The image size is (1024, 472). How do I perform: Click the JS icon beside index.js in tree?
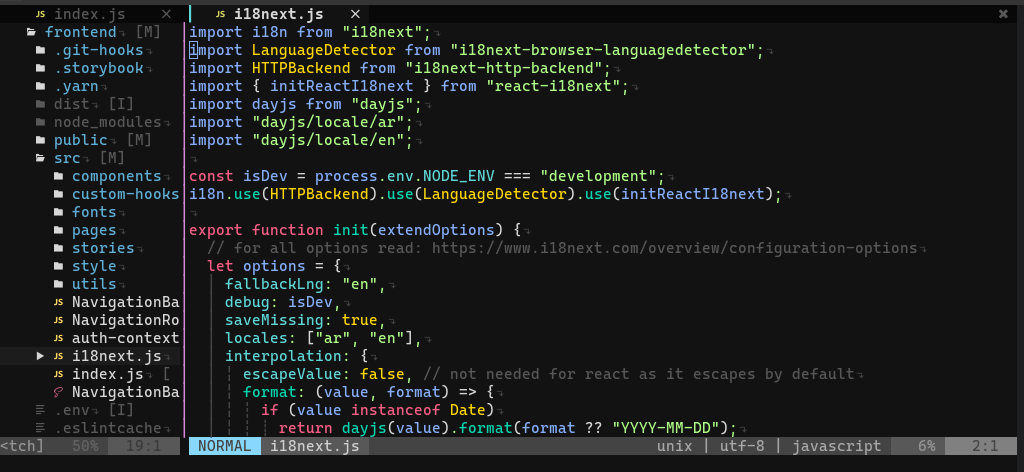(x=59, y=374)
